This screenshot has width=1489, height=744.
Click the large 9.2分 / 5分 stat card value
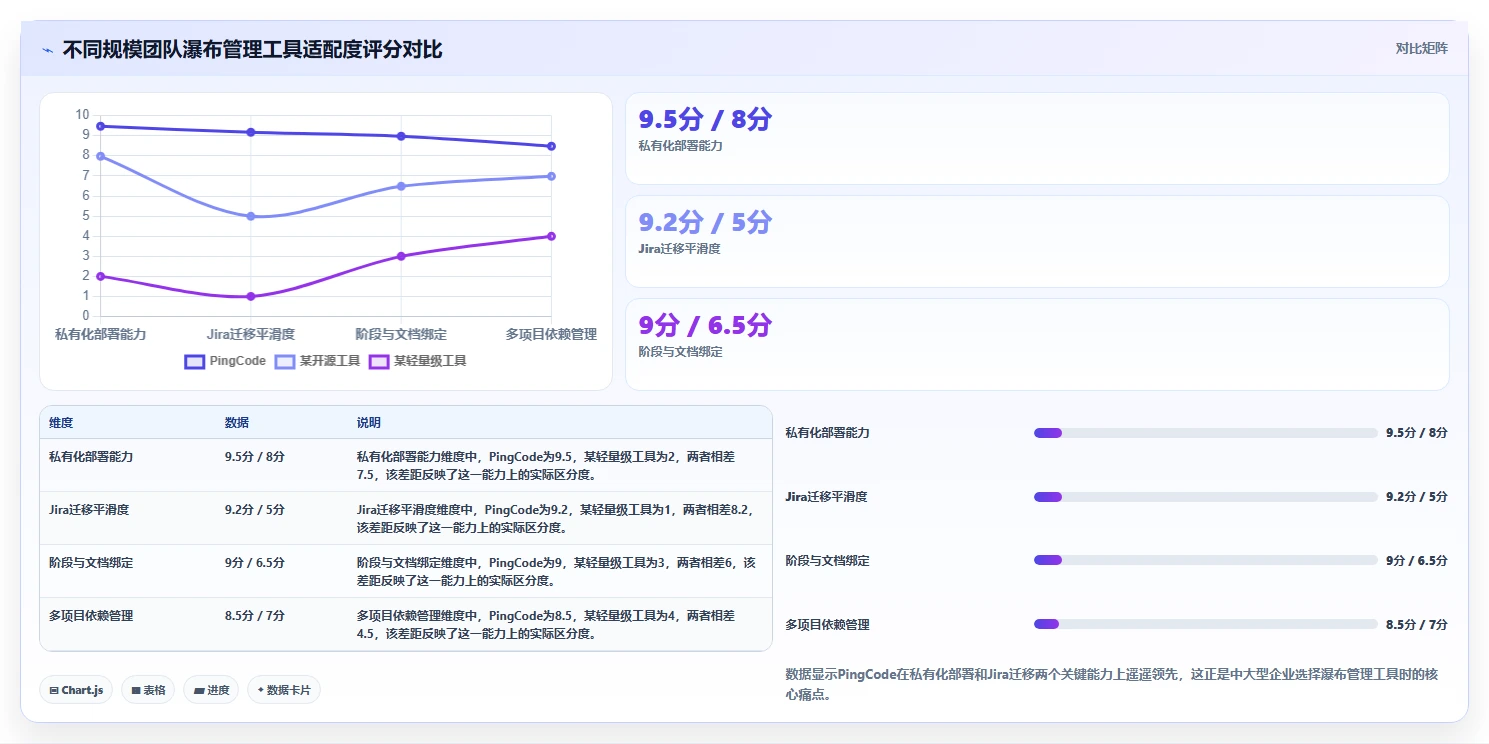point(705,222)
